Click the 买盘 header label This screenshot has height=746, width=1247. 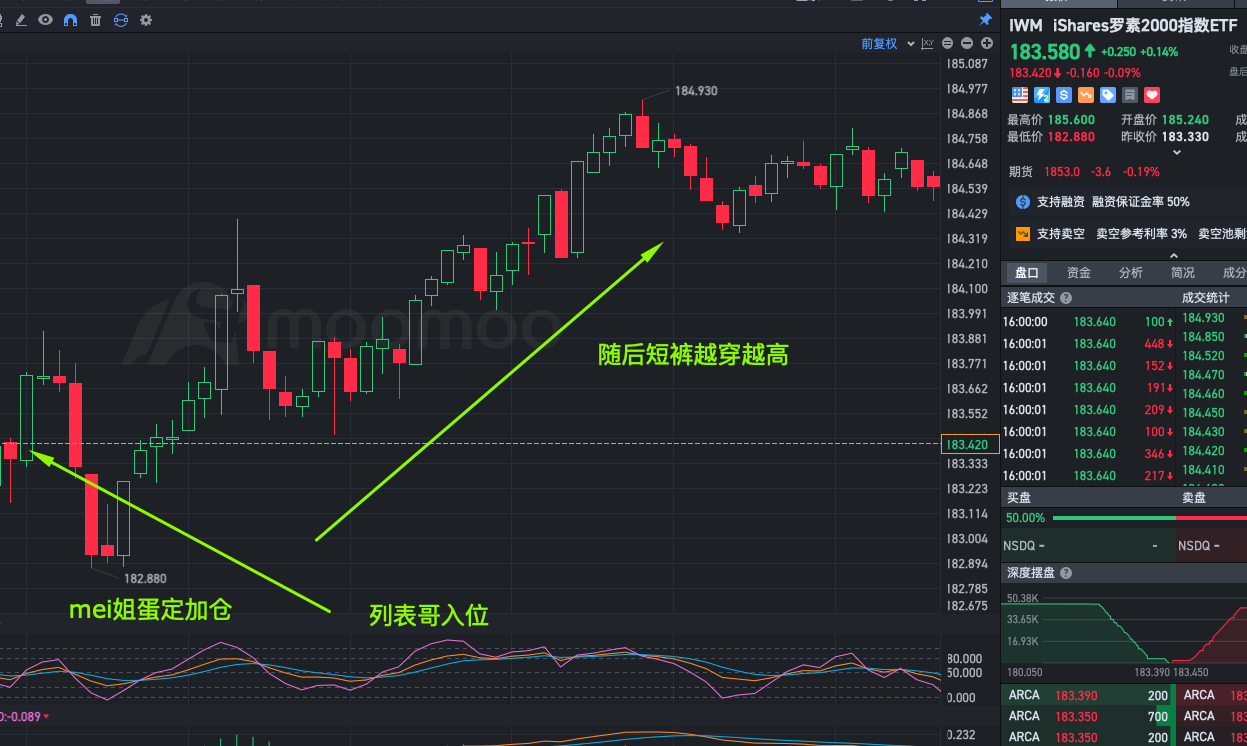(x=1020, y=497)
